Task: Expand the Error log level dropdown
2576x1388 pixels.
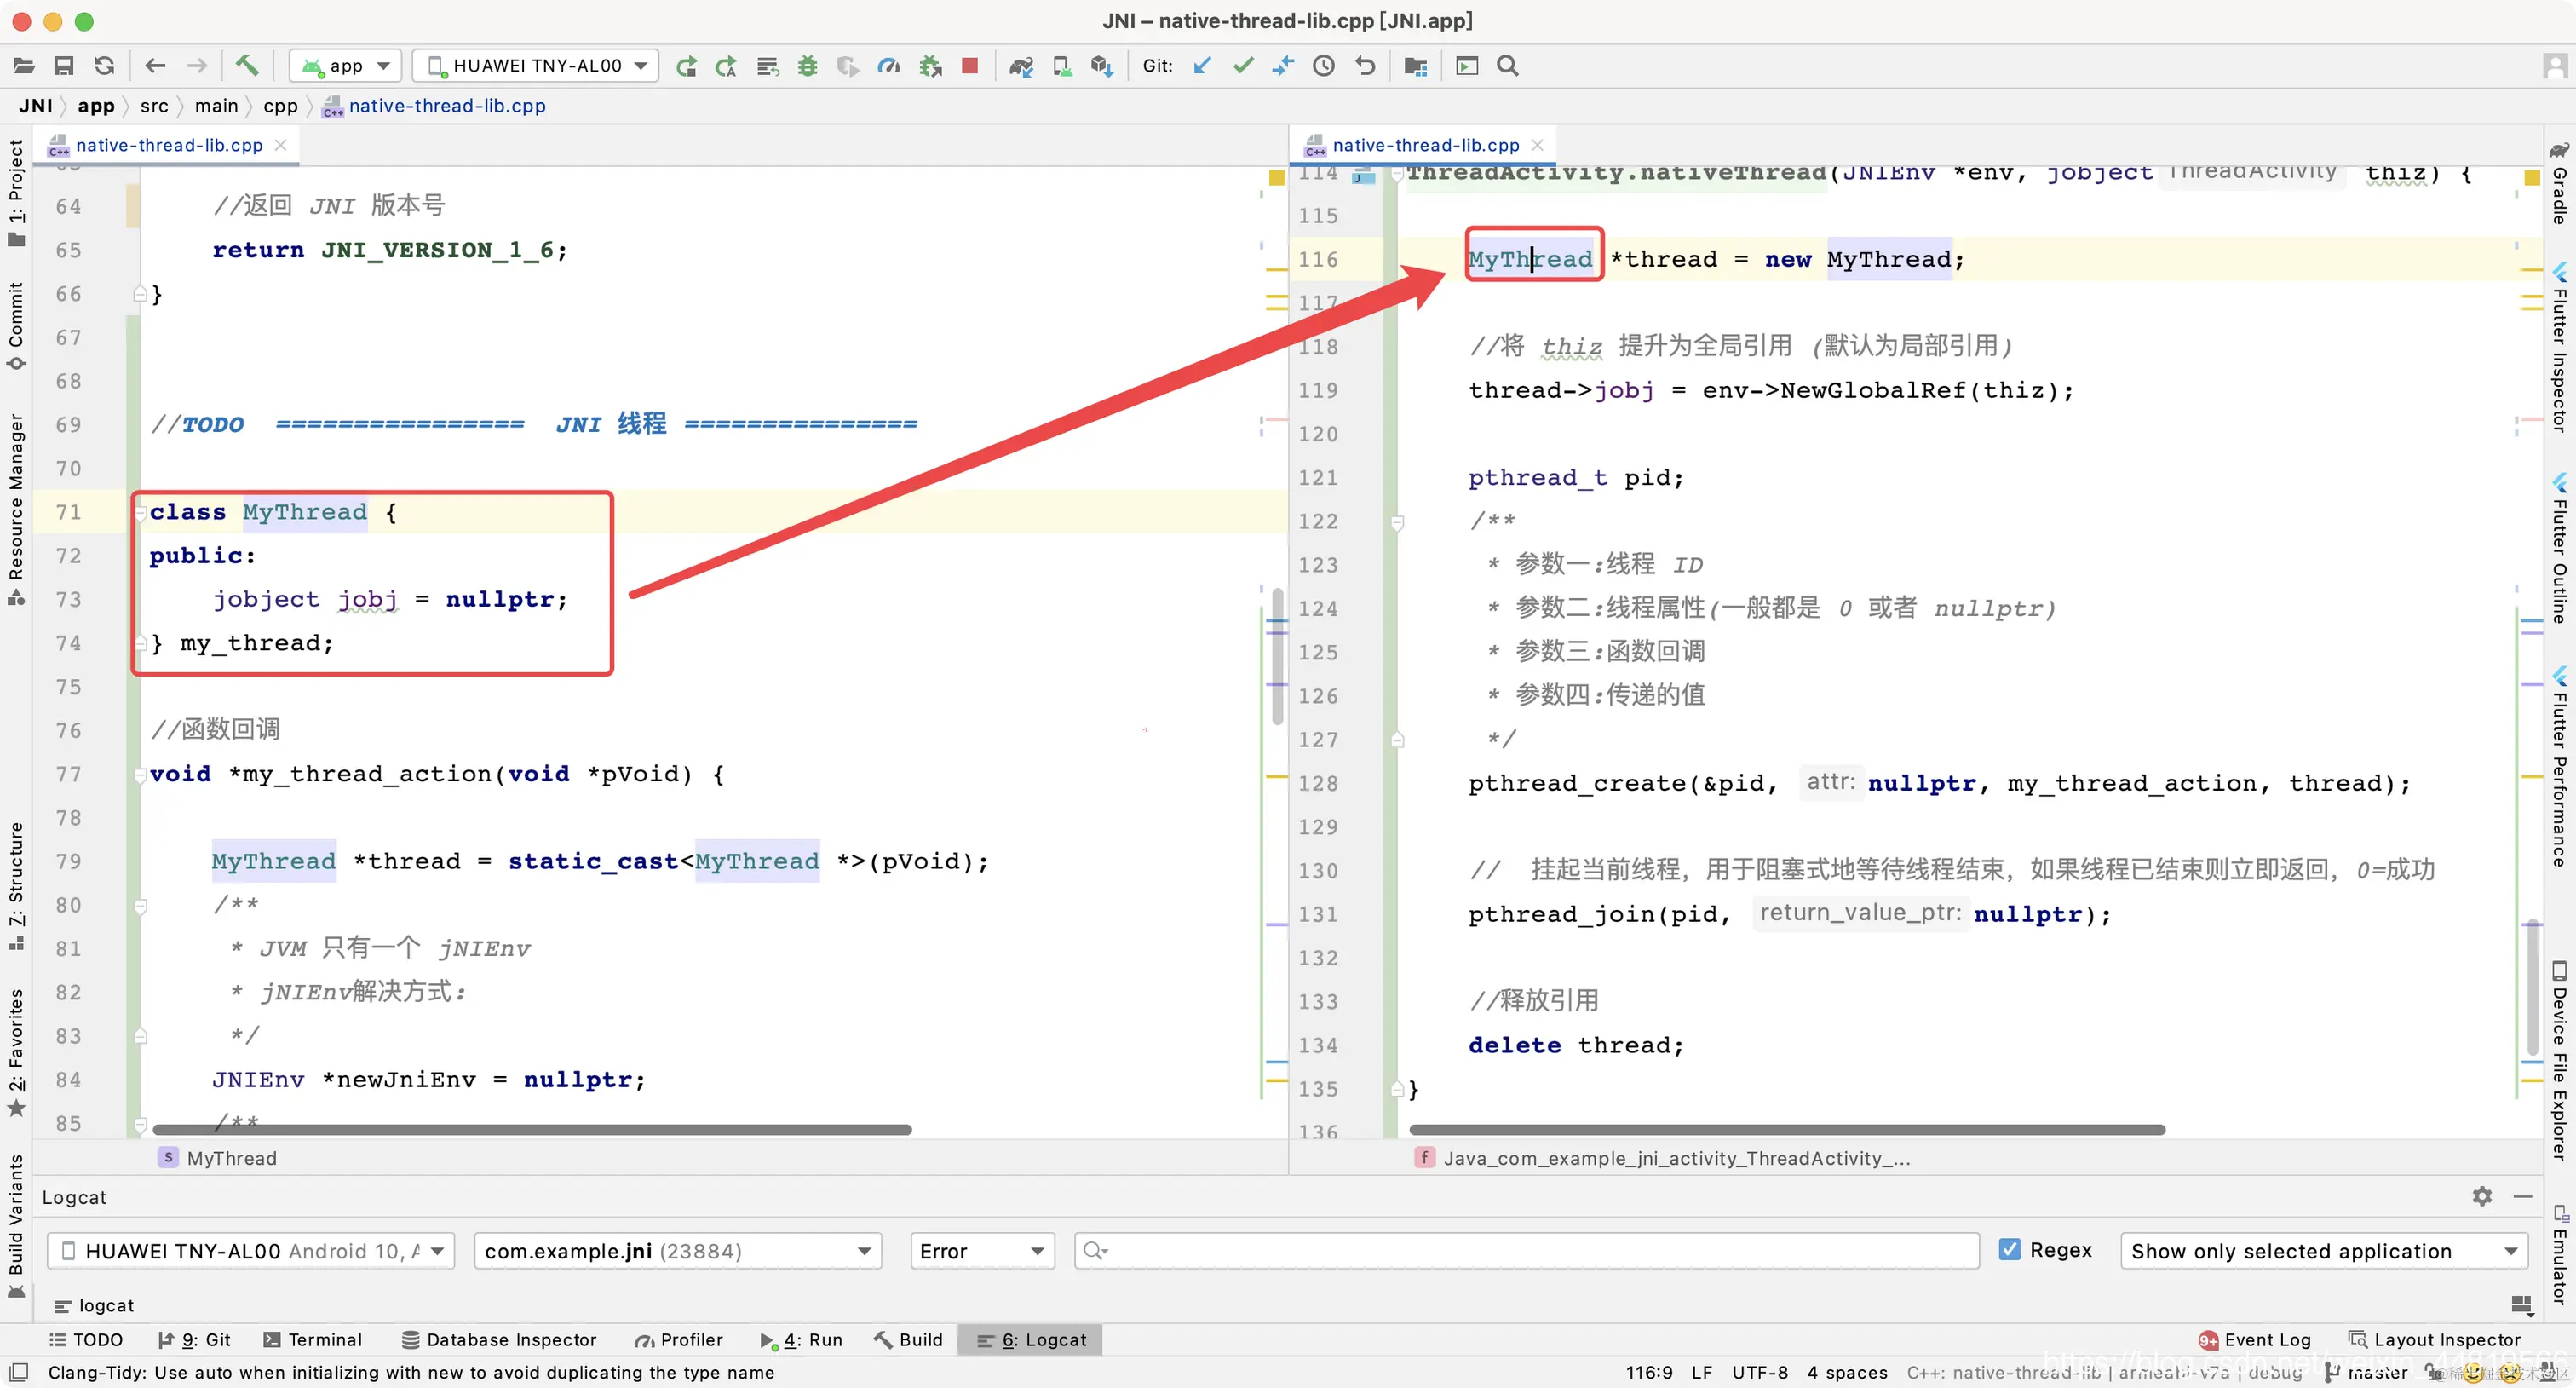Action: click(981, 1251)
